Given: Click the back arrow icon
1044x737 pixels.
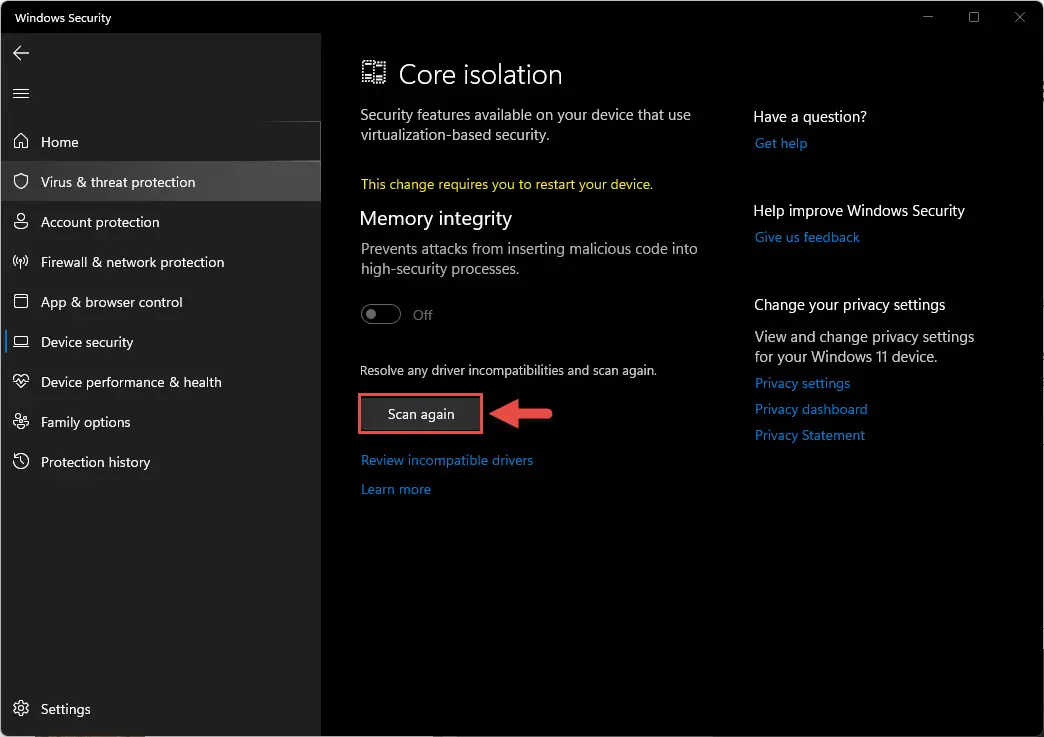Looking at the screenshot, I should (21, 53).
